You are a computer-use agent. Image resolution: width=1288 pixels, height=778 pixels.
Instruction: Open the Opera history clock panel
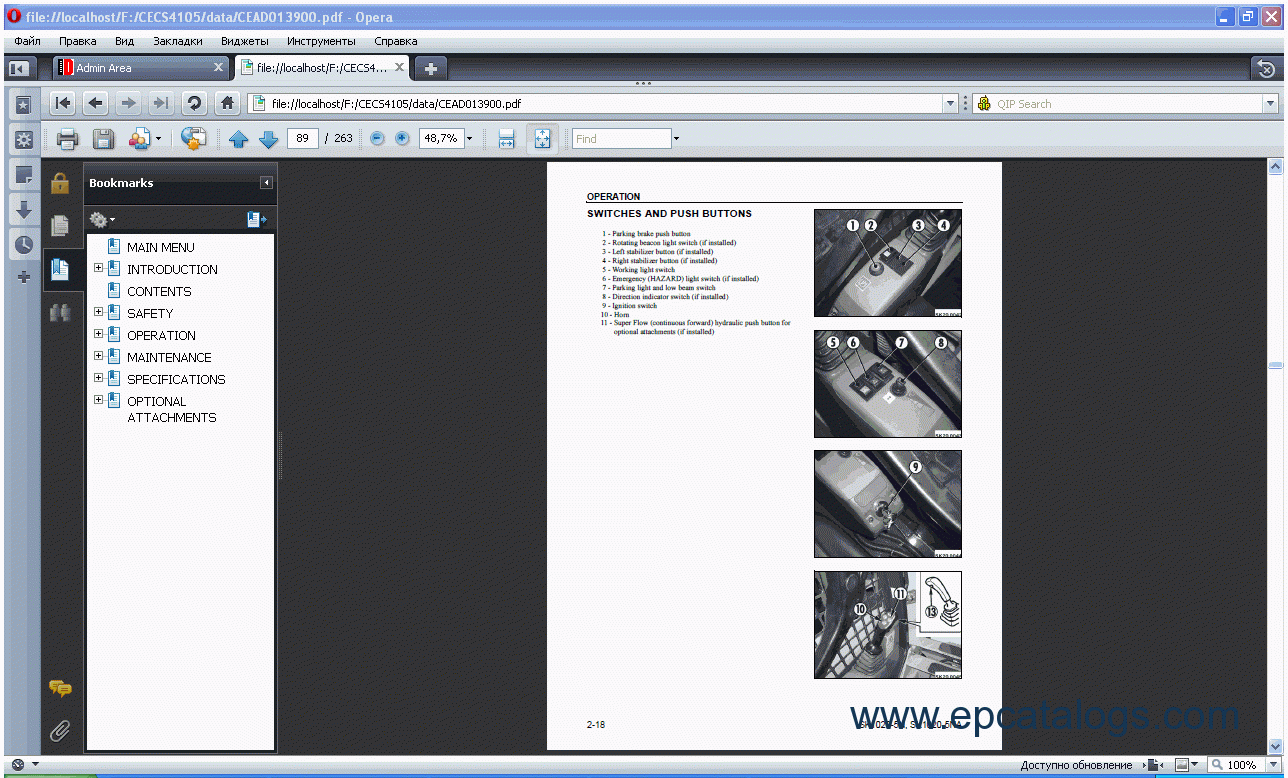24,245
